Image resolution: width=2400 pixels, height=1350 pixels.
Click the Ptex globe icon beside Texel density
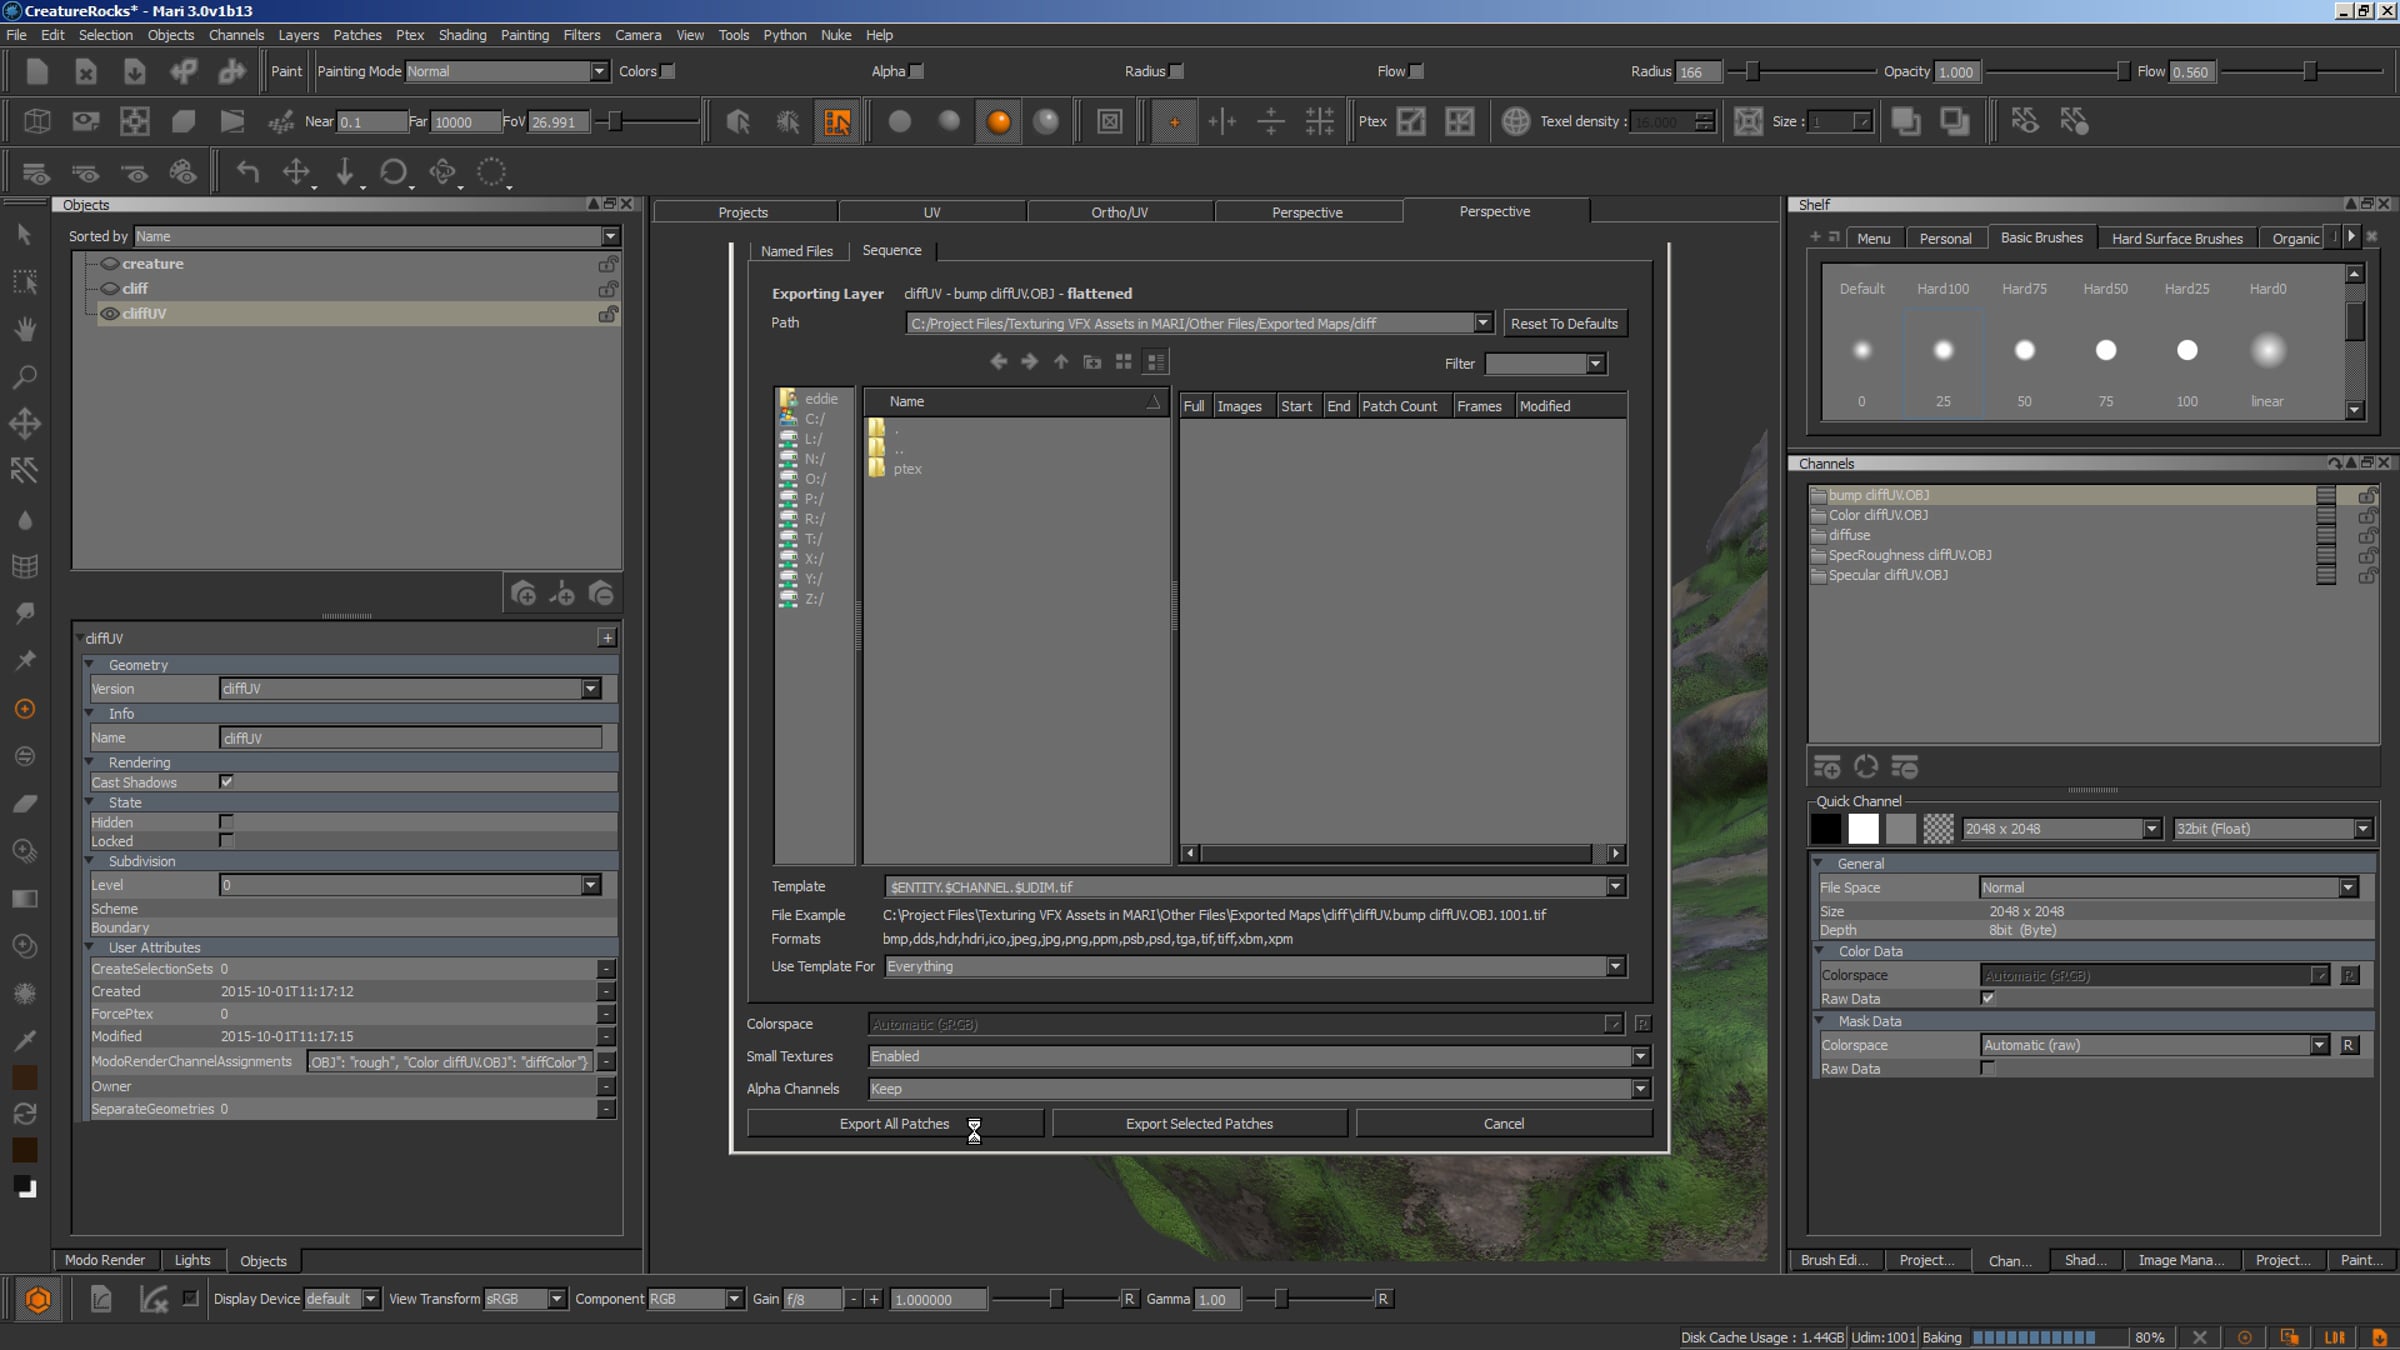click(x=1516, y=122)
